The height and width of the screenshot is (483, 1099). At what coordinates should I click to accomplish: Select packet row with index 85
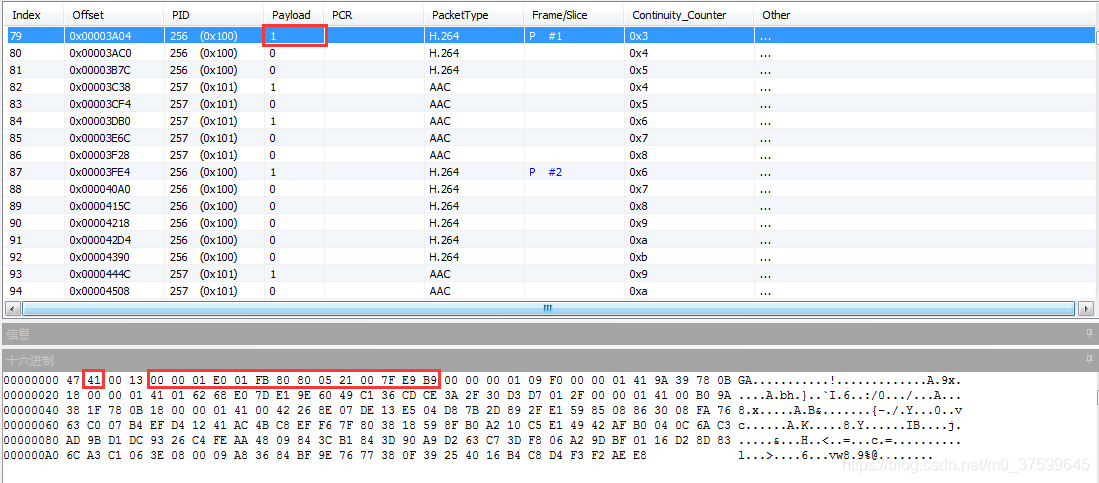[551, 138]
